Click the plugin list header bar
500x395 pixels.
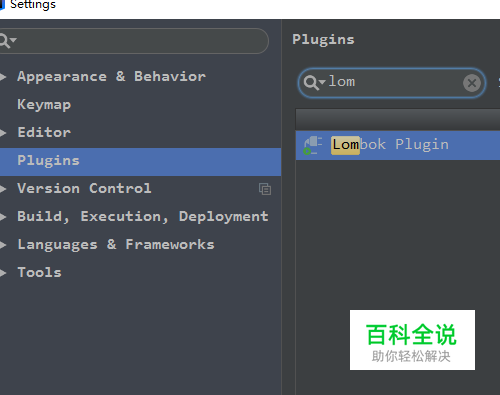(398, 120)
